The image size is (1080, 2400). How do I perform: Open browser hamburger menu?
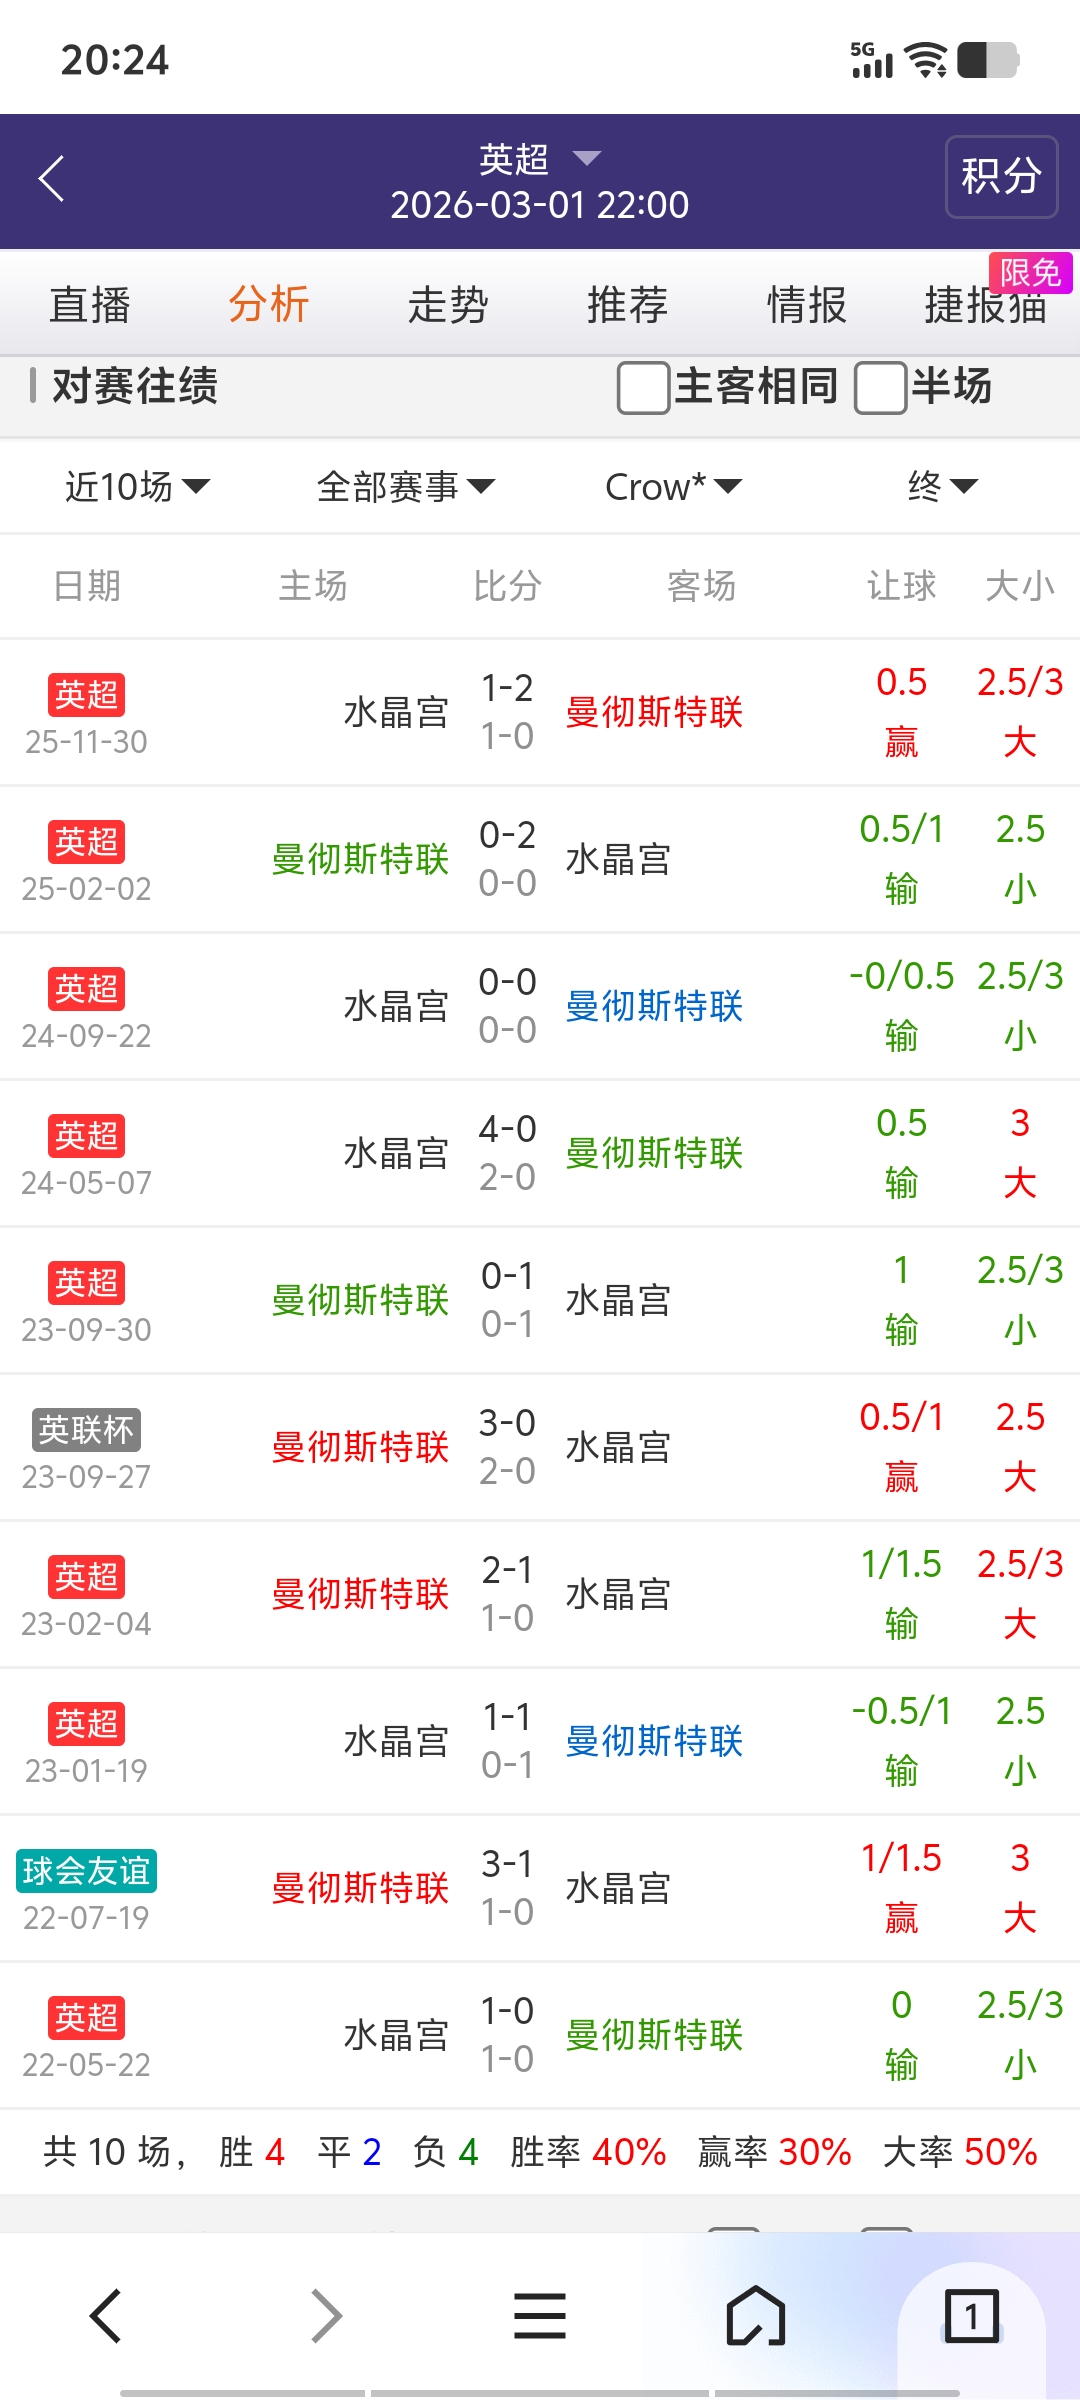(x=540, y=2316)
